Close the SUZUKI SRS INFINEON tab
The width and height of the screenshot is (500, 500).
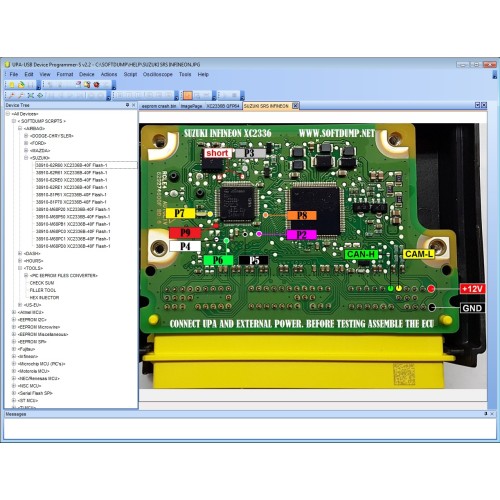pos(295,106)
